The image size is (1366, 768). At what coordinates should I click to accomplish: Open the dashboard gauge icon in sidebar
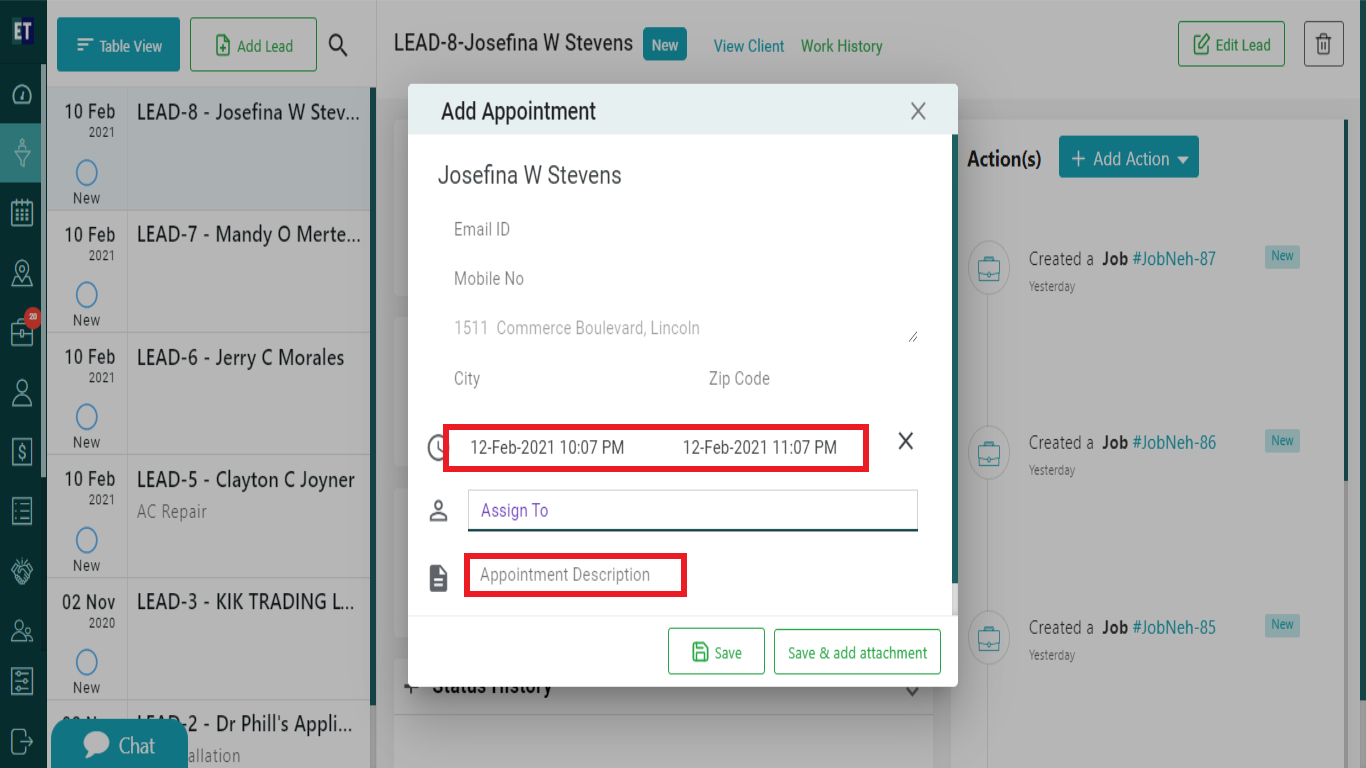click(x=22, y=95)
